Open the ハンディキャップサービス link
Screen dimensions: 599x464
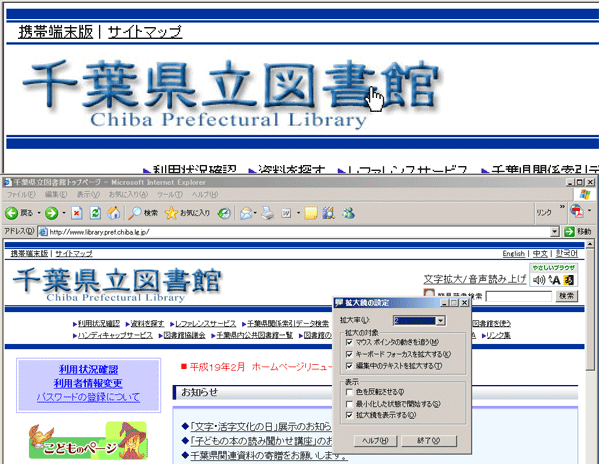[115, 335]
